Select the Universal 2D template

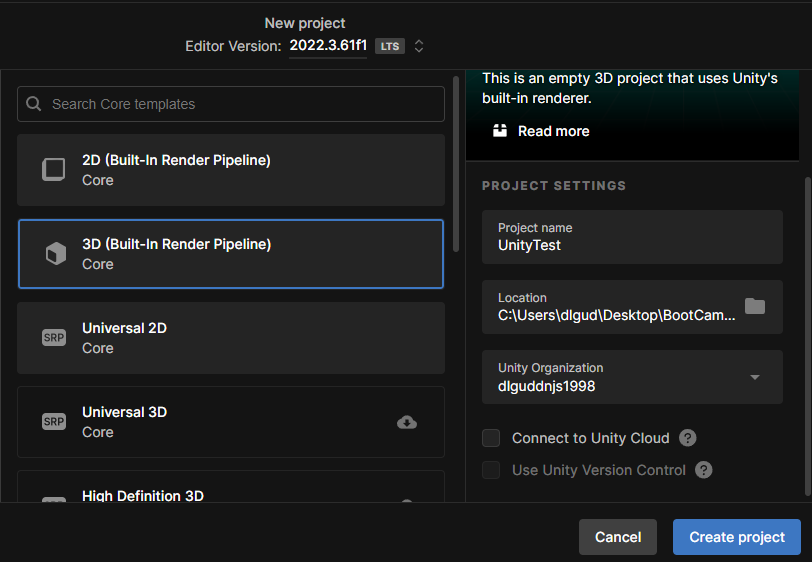click(231, 338)
